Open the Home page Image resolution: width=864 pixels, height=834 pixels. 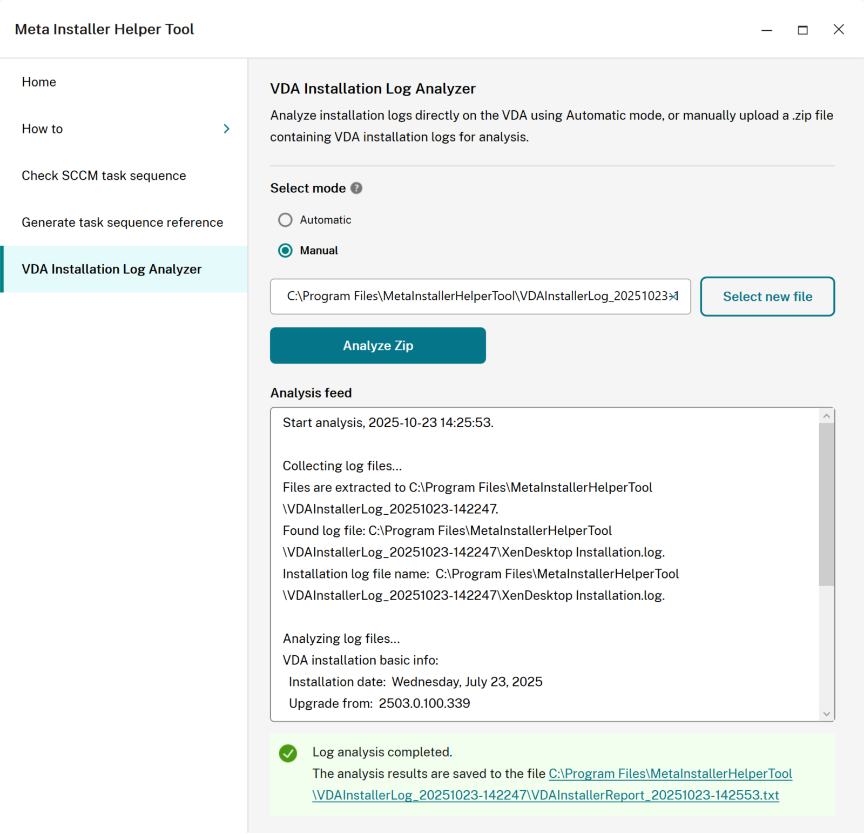pyautogui.click(x=39, y=82)
